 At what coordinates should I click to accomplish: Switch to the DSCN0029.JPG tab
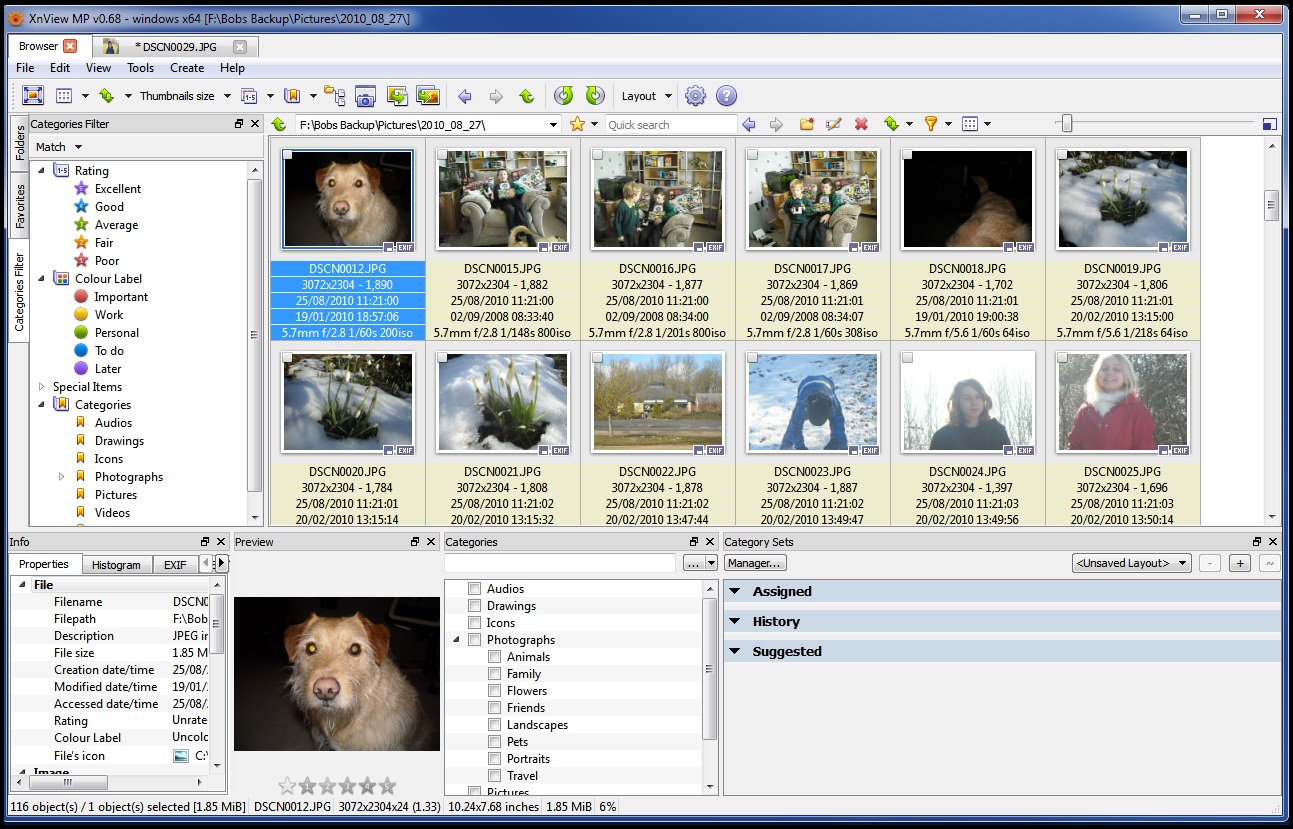[176, 46]
